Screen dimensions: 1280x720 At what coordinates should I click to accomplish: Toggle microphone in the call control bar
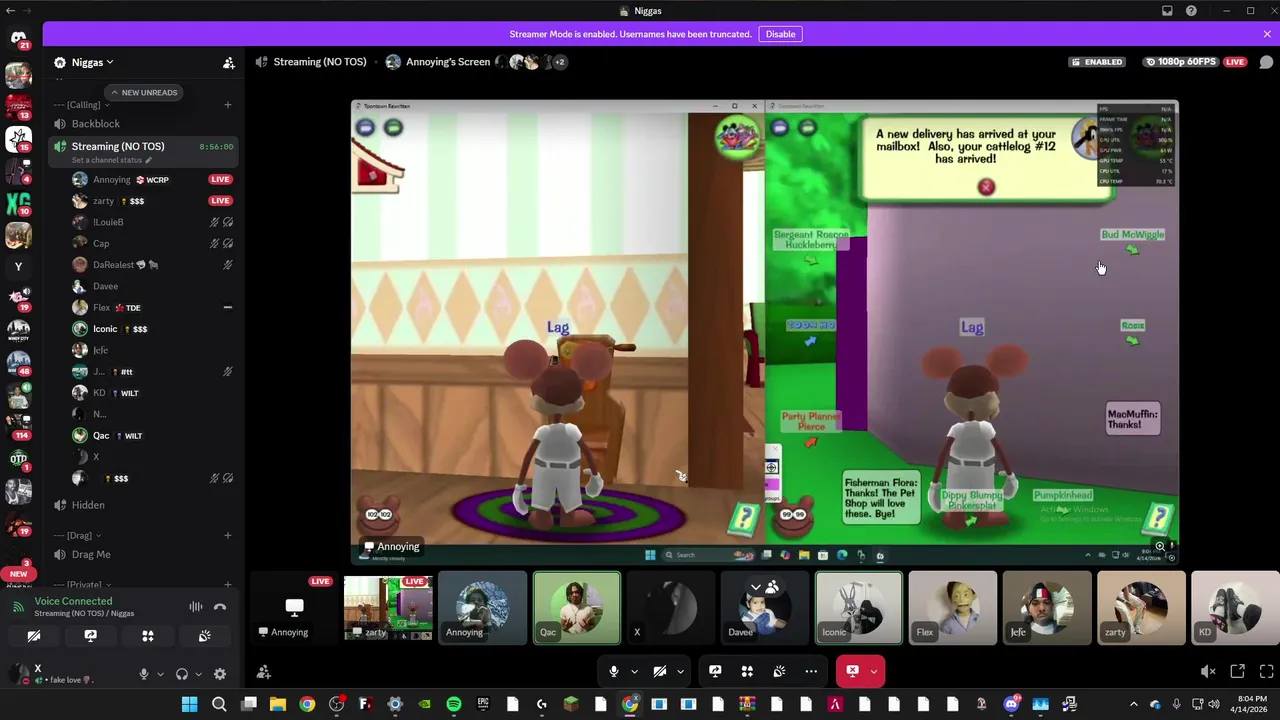614,671
